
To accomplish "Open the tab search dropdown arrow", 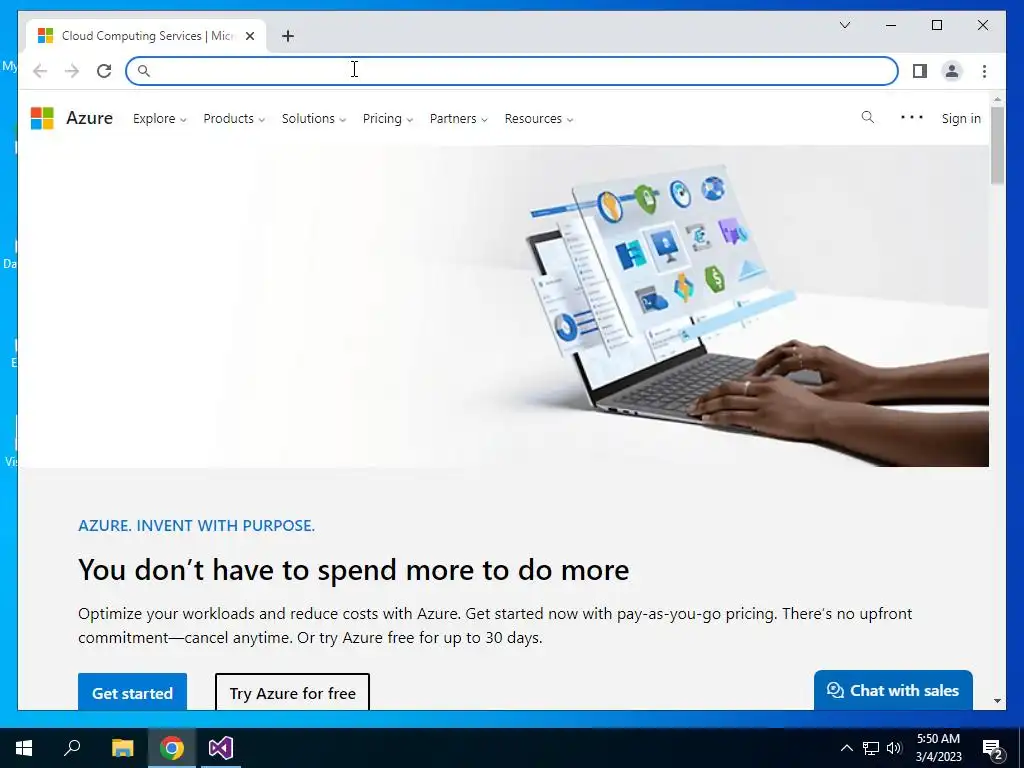I will pyautogui.click(x=844, y=25).
